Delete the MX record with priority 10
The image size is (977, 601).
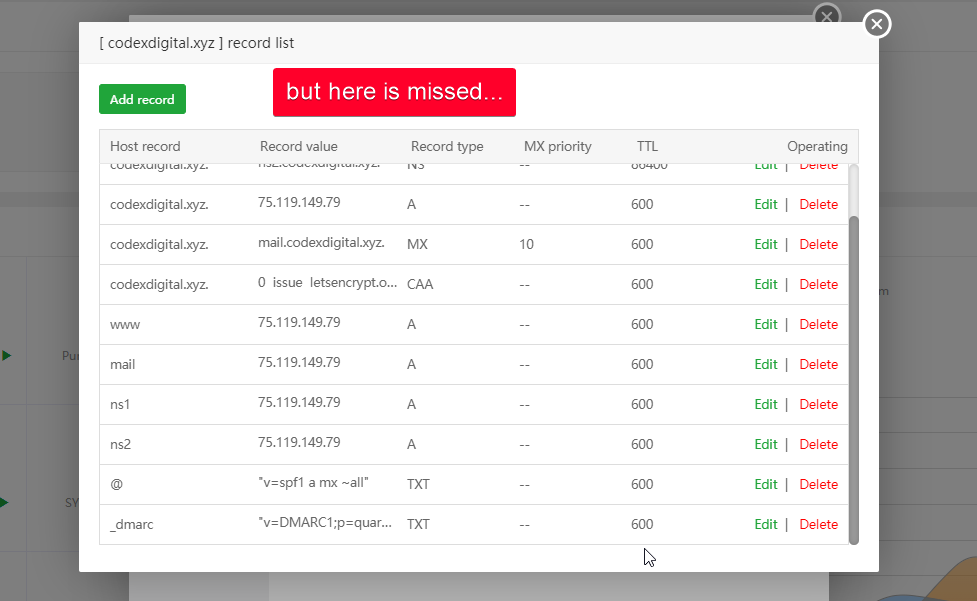point(818,244)
